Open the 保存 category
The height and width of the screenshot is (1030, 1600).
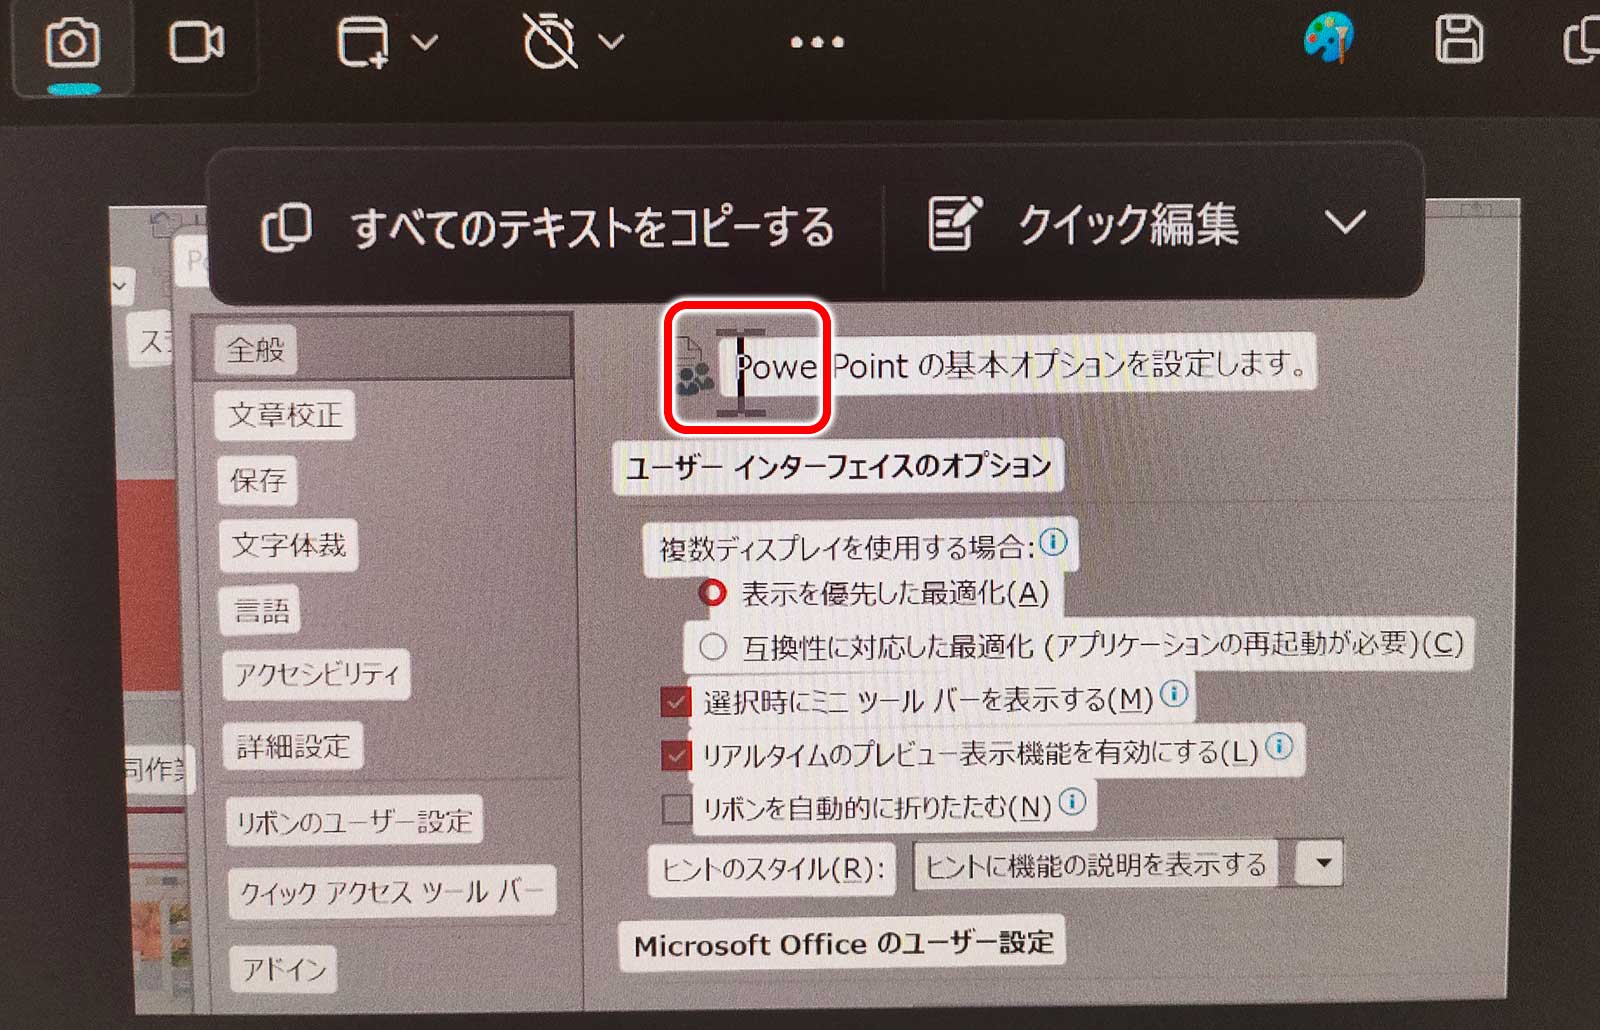258,480
